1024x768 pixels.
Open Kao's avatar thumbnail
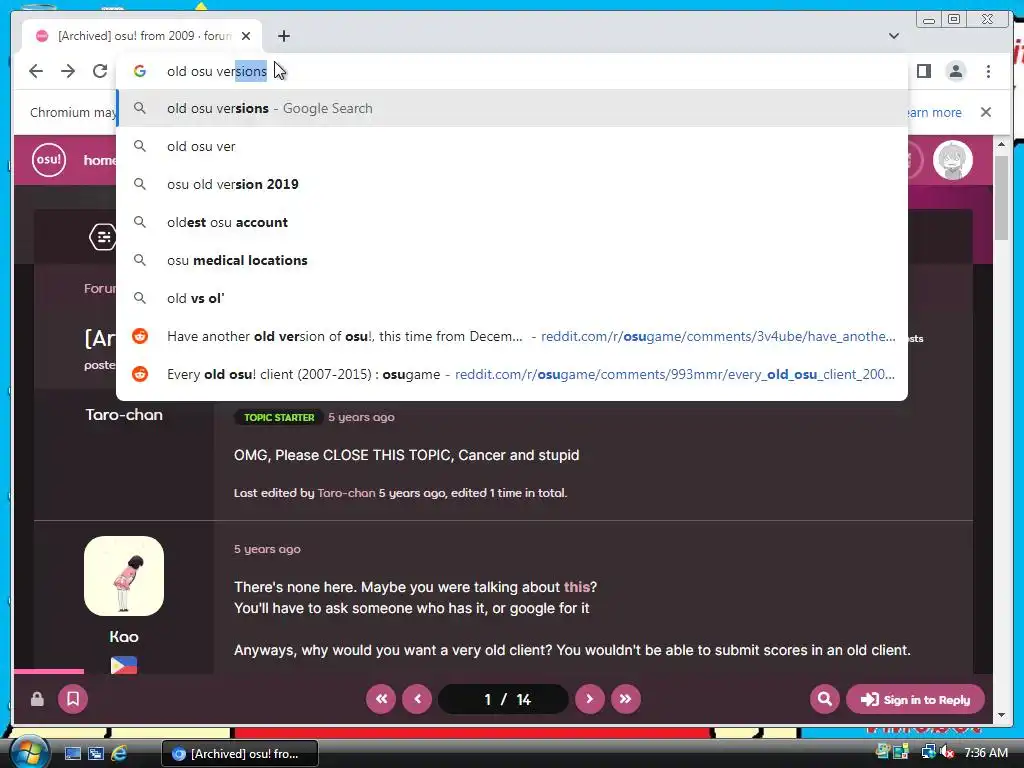coord(124,576)
